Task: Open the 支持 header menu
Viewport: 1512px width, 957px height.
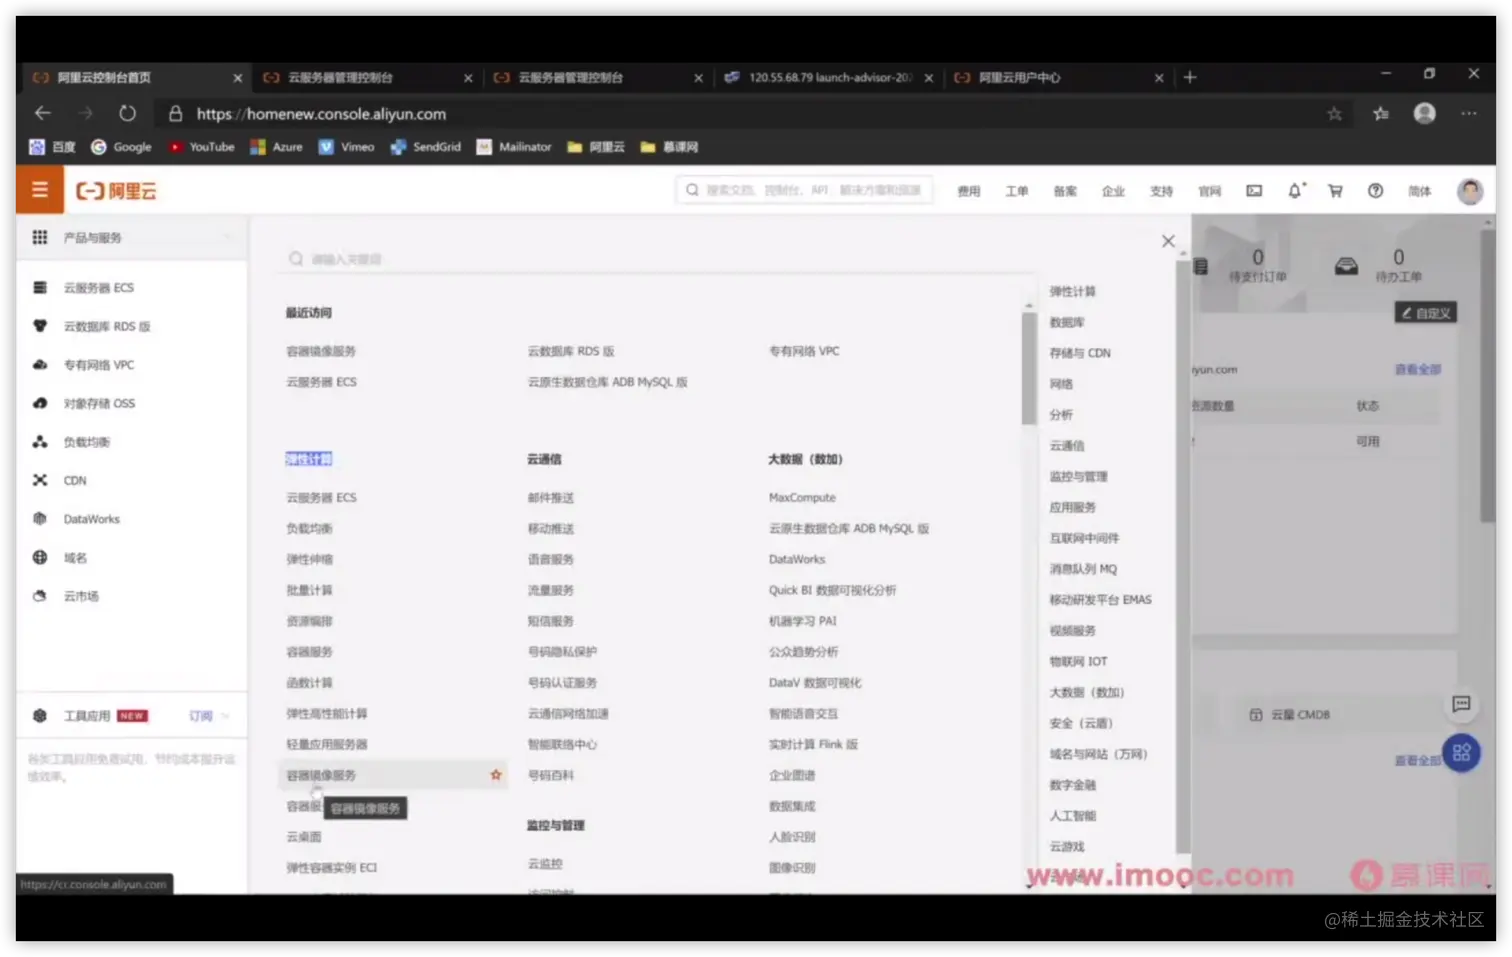Action: (1161, 191)
